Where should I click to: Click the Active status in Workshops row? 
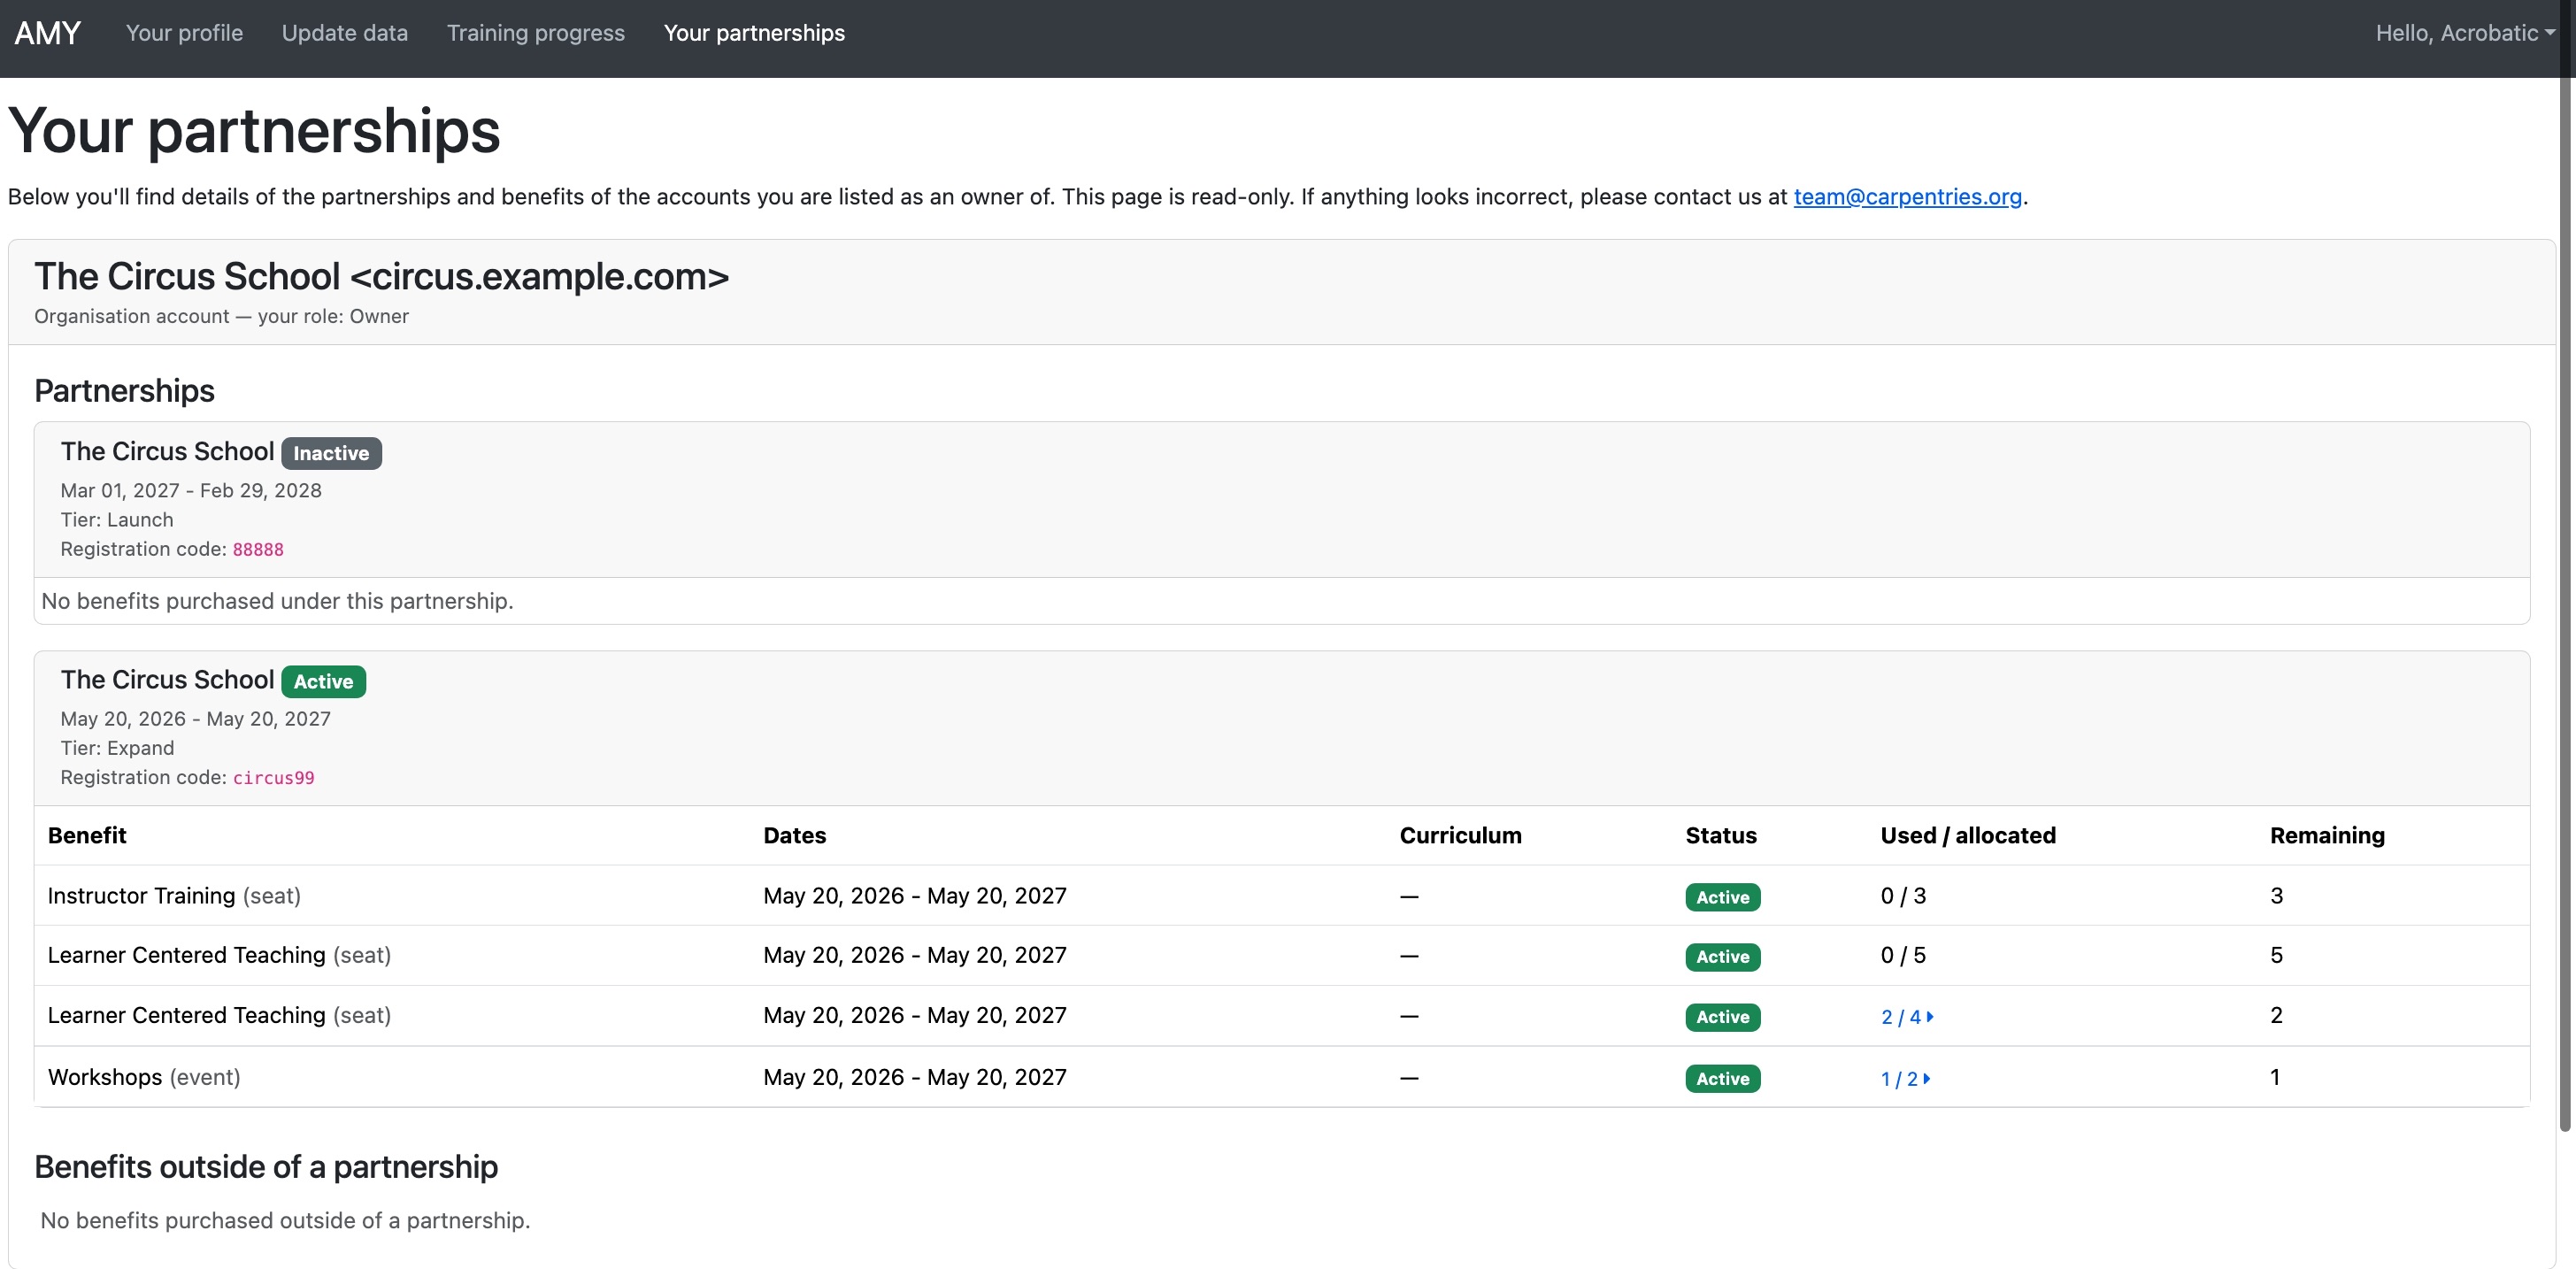click(x=1722, y=1079)
